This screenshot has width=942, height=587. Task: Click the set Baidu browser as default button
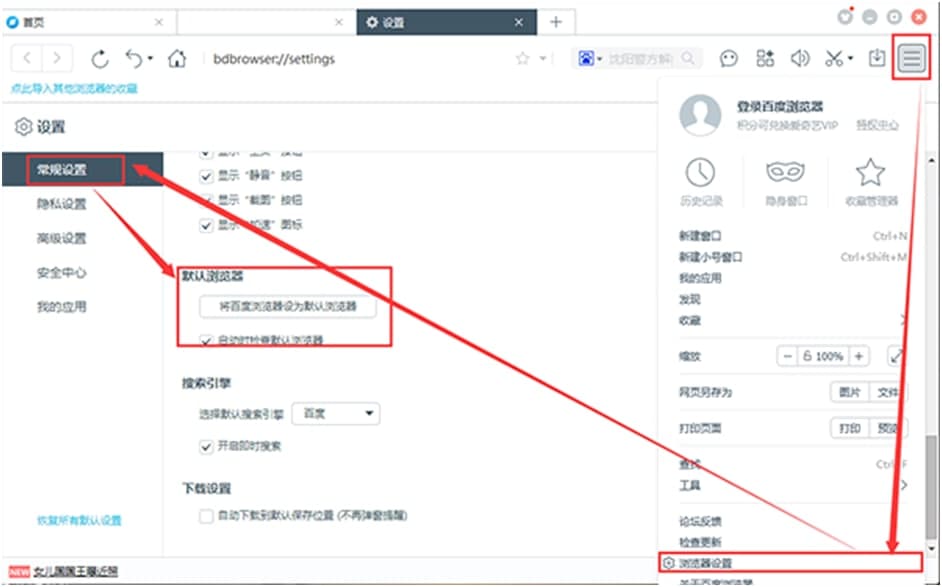pyautogui.click(x=288, y=306)
